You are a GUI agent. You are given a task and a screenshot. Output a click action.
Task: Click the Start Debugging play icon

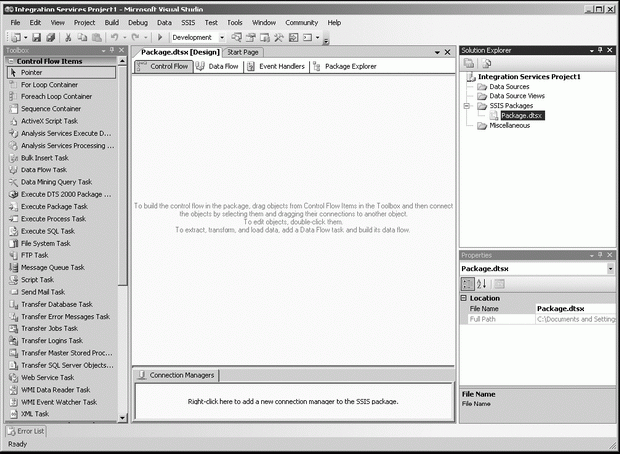[x=160, y=38]
